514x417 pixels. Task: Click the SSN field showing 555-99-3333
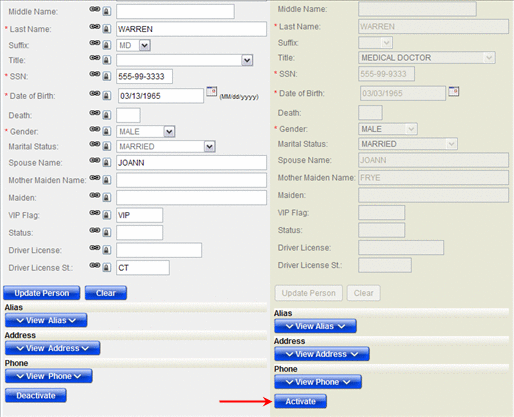(144, 76)
